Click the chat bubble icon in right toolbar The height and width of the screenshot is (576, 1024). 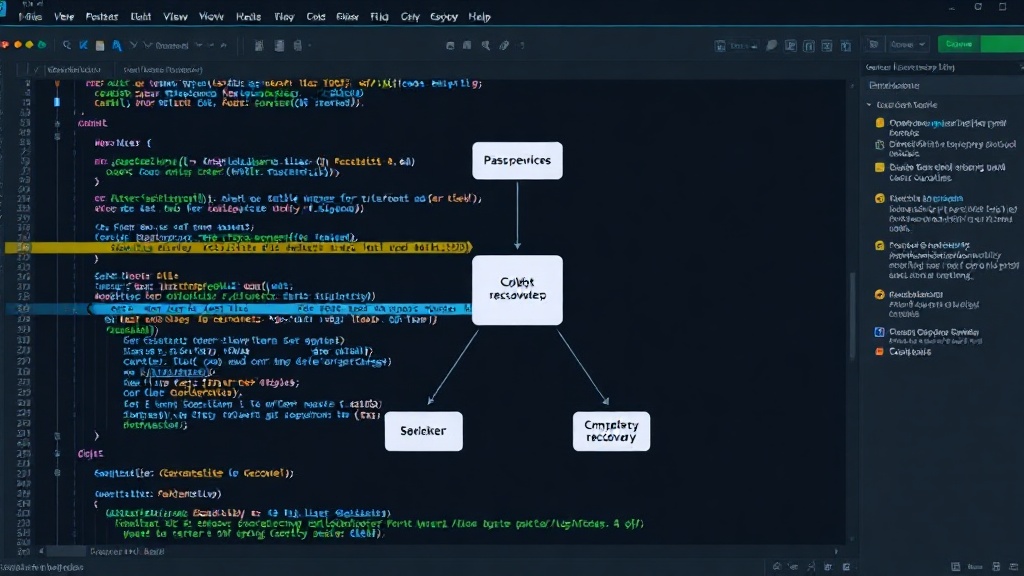[x=771, y=45]
